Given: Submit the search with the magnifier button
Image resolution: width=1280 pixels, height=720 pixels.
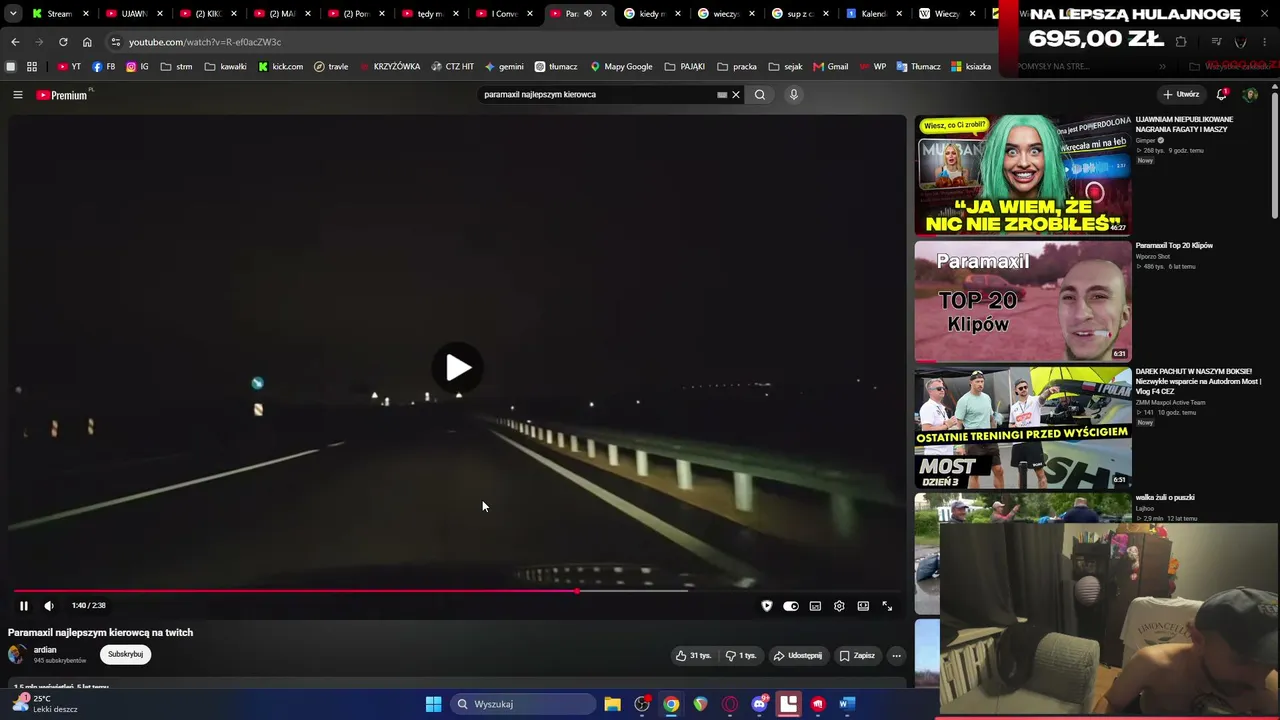Looking at the screenshot, I should click(760, 95).
